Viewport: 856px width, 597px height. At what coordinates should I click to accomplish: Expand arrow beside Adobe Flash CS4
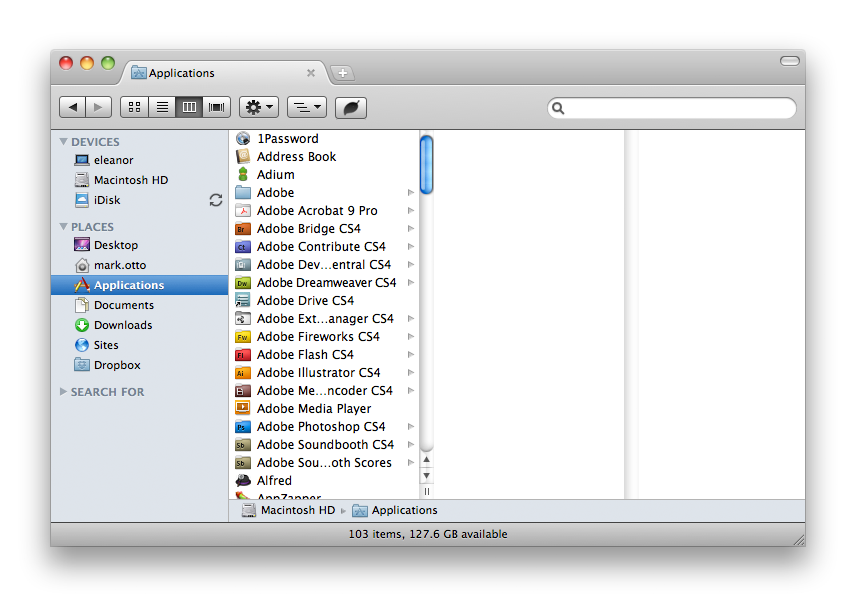[411, 355]
